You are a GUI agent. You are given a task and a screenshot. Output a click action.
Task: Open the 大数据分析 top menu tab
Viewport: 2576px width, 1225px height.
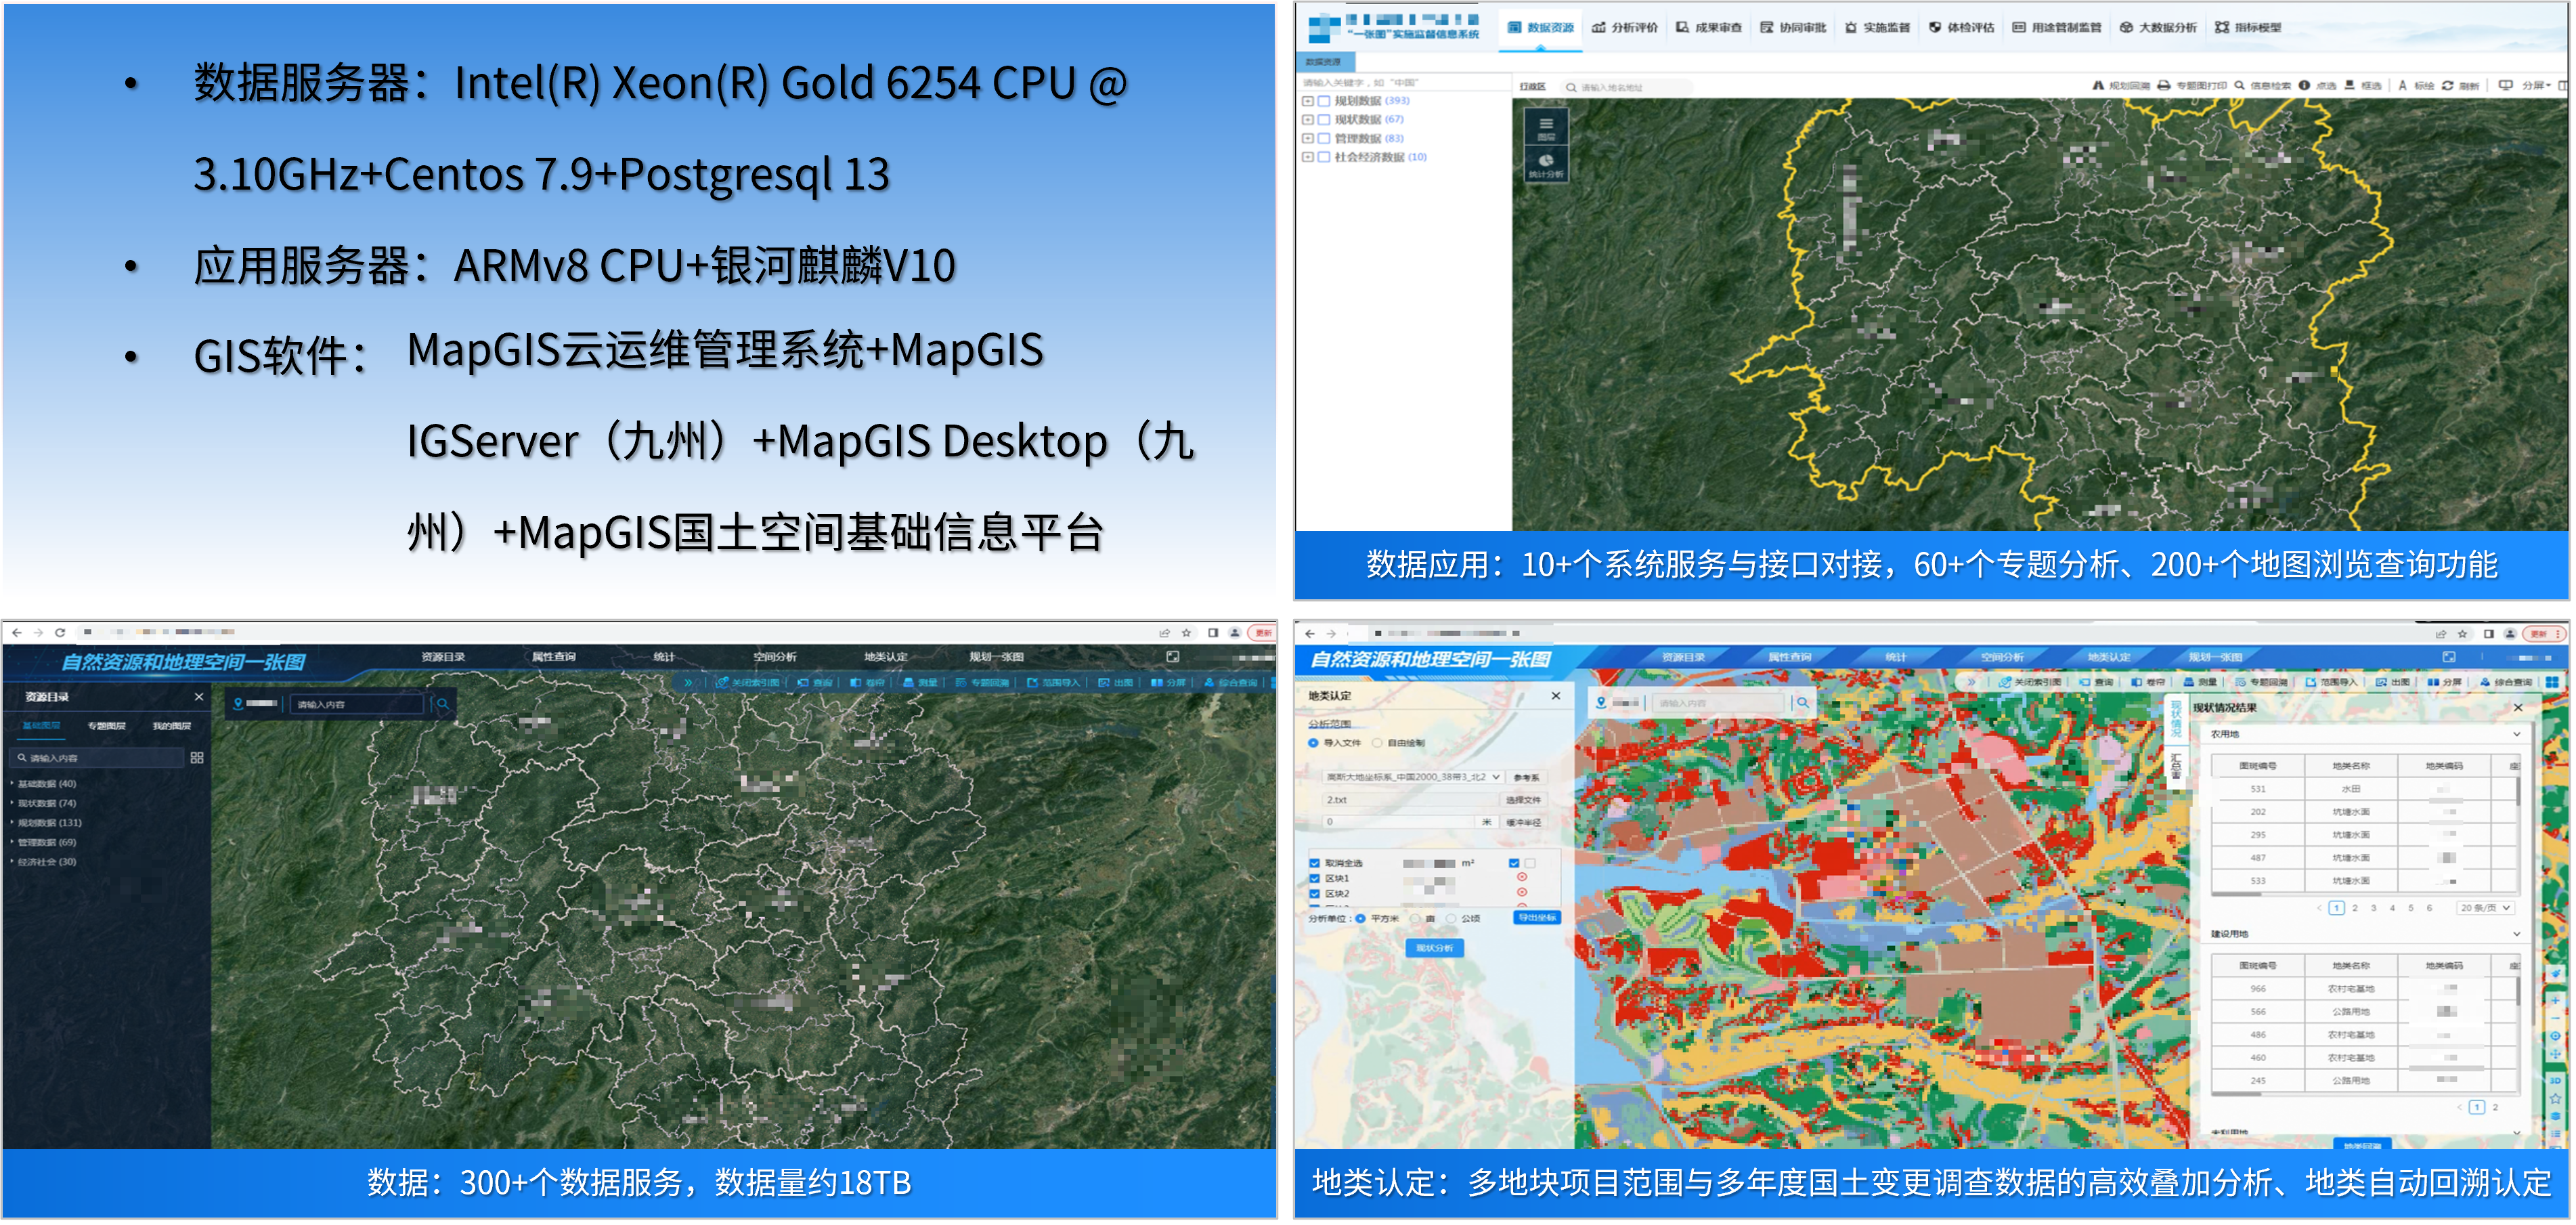click(2158, 28)
